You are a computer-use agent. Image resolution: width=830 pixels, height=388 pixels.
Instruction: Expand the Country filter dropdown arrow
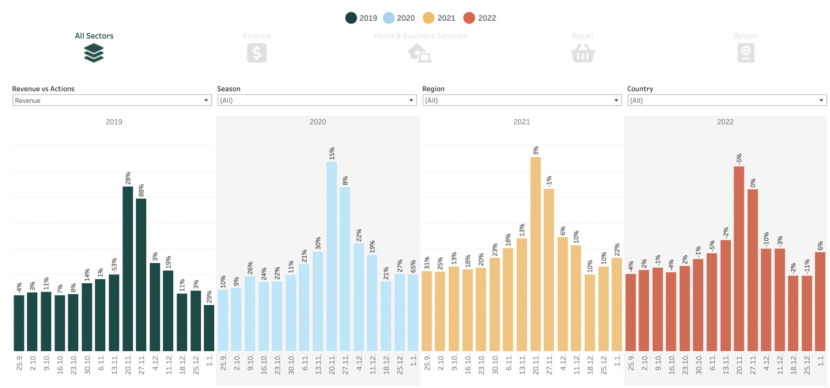click(821, 101)
